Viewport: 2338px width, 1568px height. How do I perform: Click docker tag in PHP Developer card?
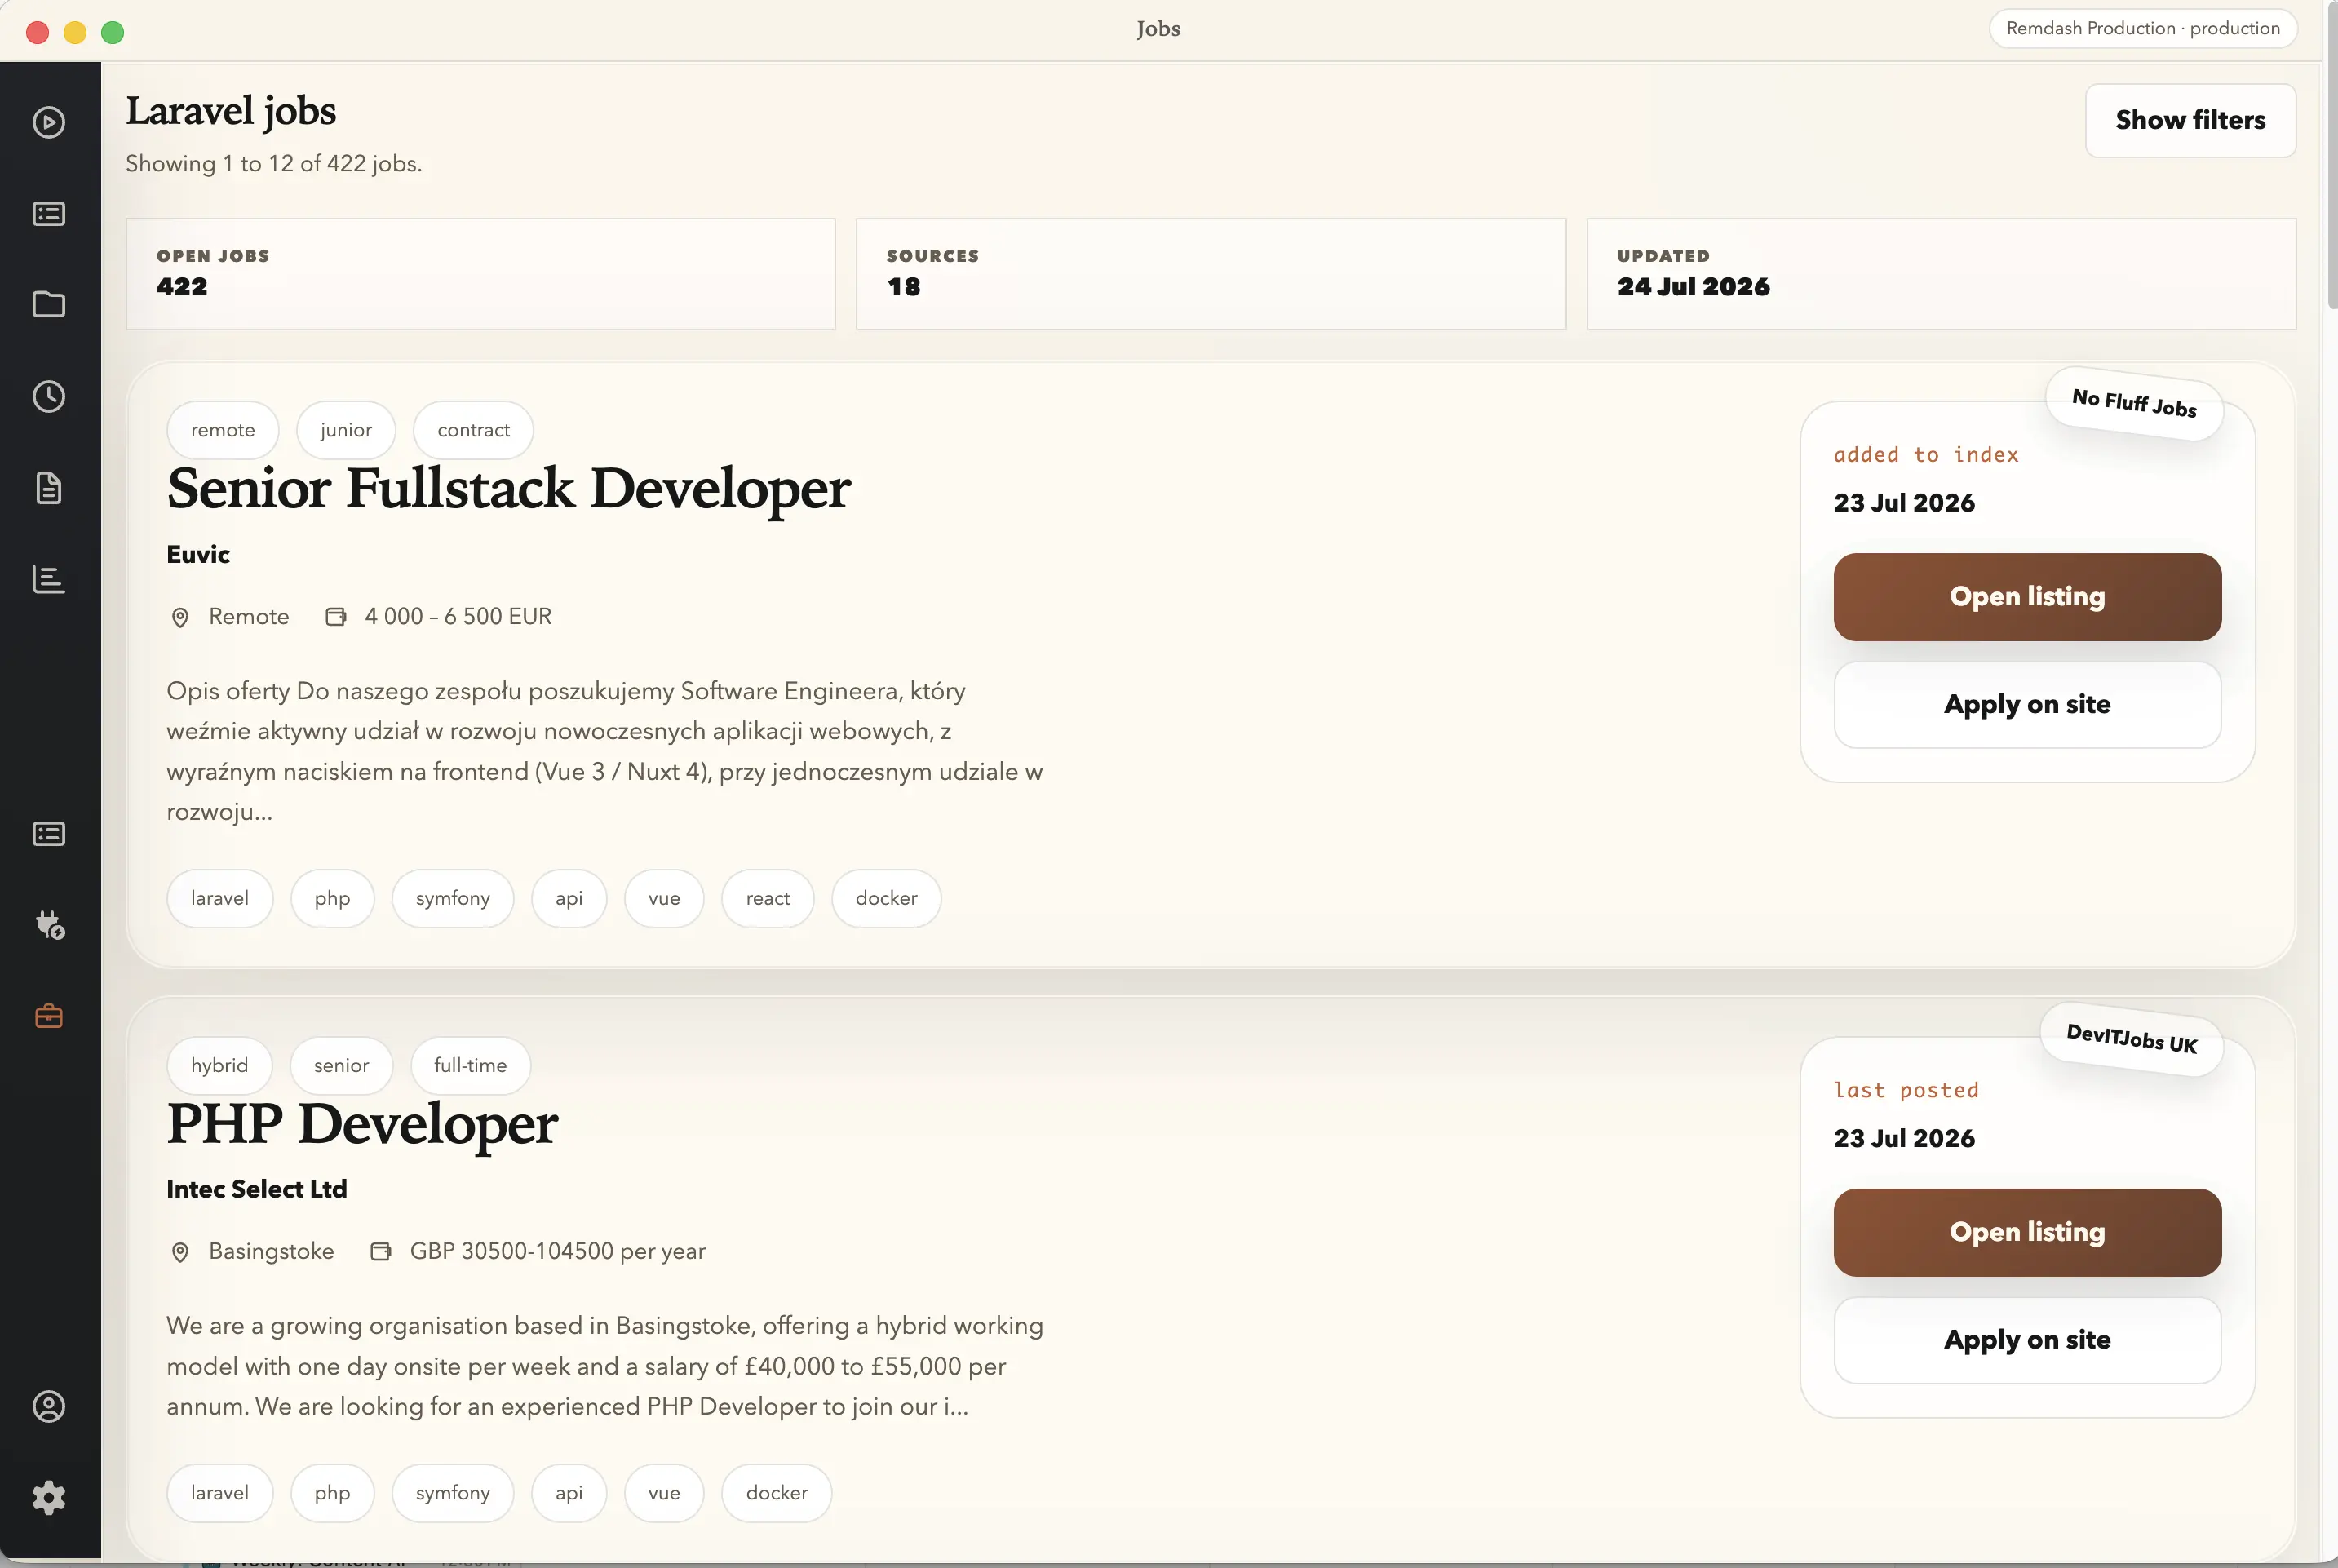click(777, 1493)
